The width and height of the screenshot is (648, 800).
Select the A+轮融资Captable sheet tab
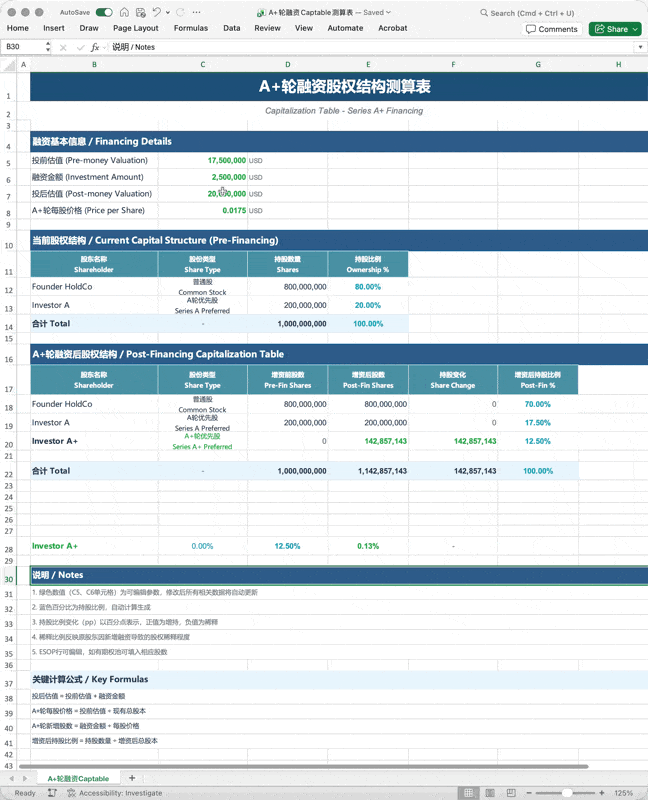tap(78, 779)
